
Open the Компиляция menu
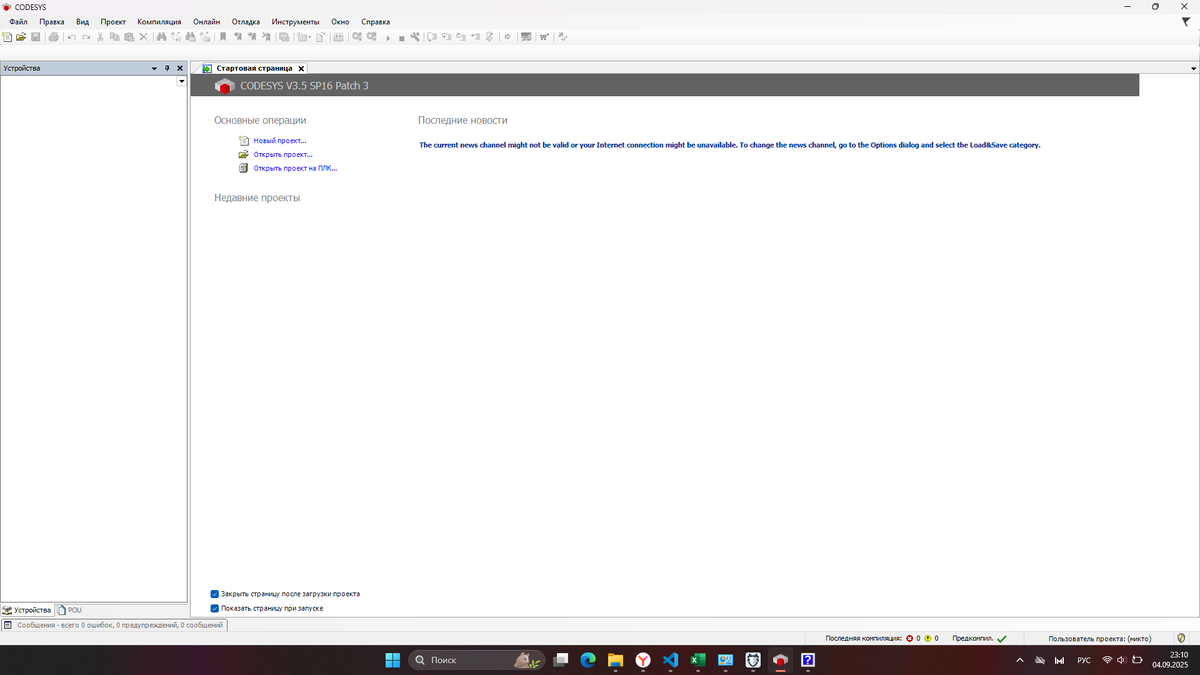pyautogui.click(x=159, y=21)
